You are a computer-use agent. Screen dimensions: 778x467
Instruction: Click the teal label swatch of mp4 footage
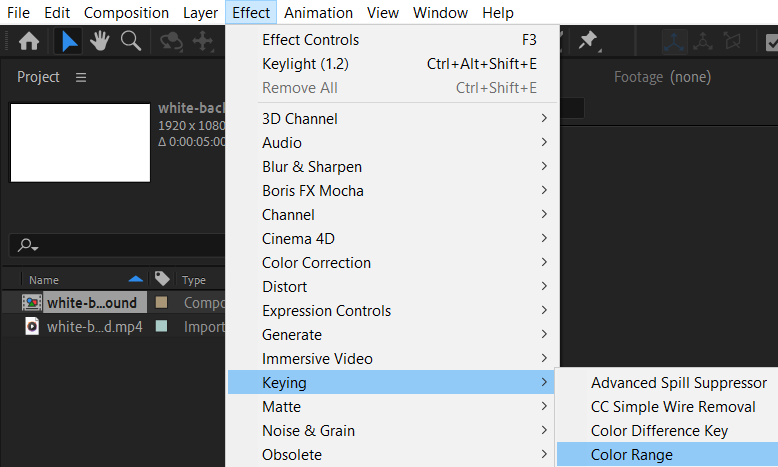click(161, 326)
